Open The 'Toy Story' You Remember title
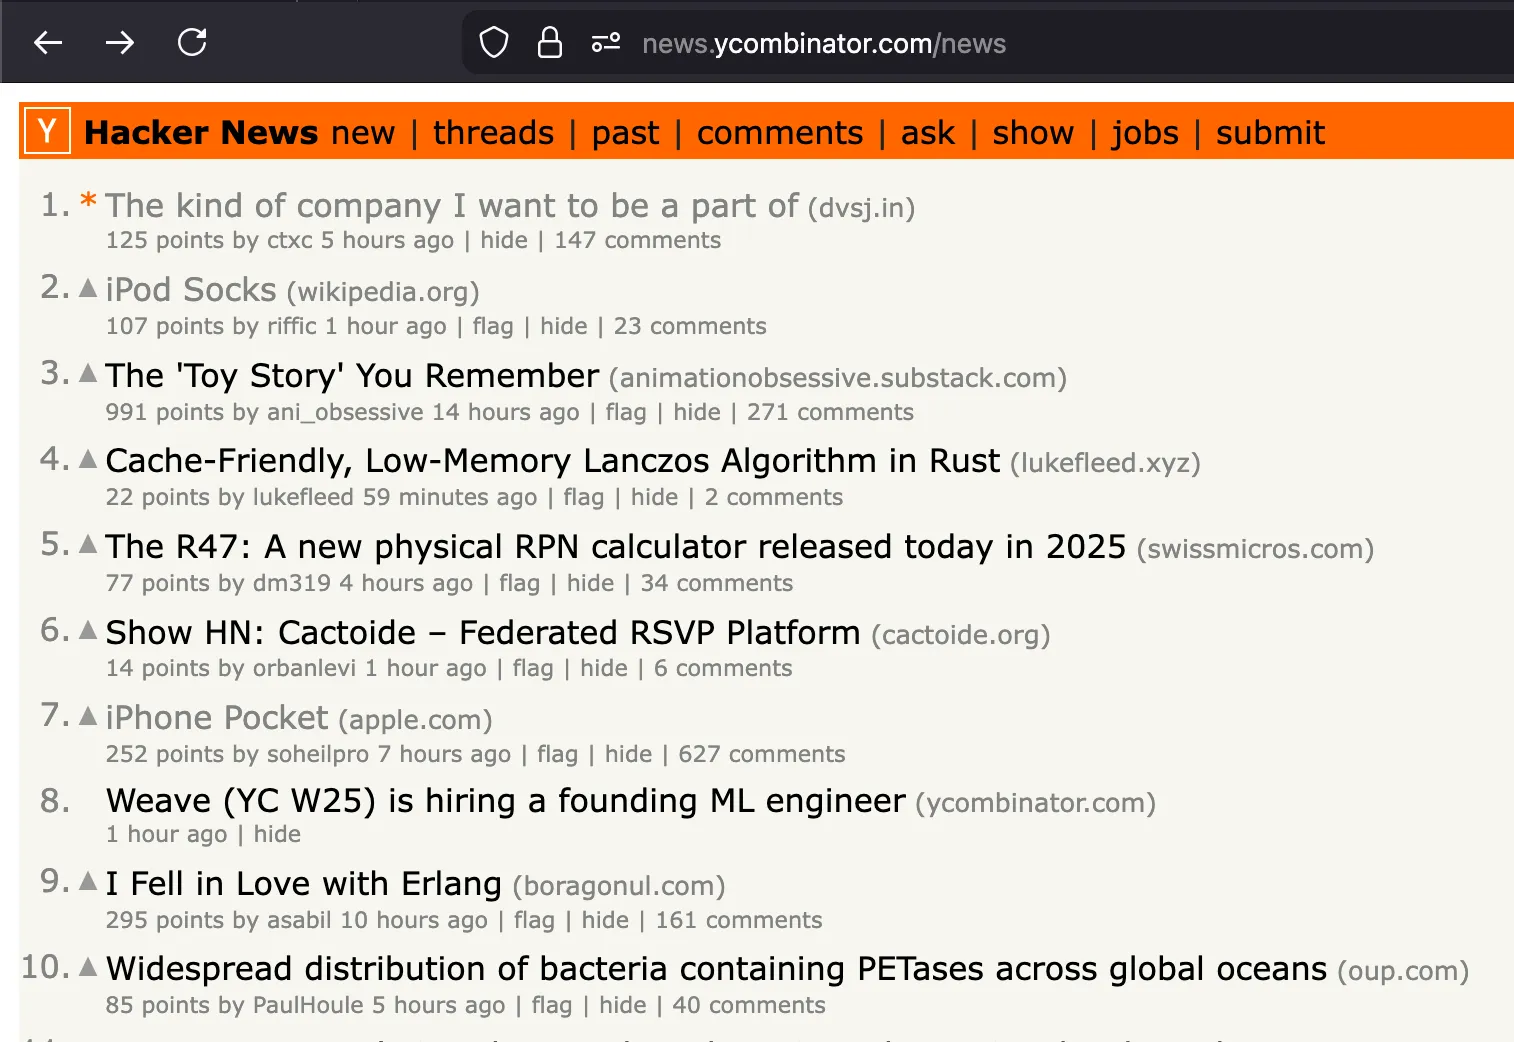1514x1042 pixels. click(x=352, y=375)
